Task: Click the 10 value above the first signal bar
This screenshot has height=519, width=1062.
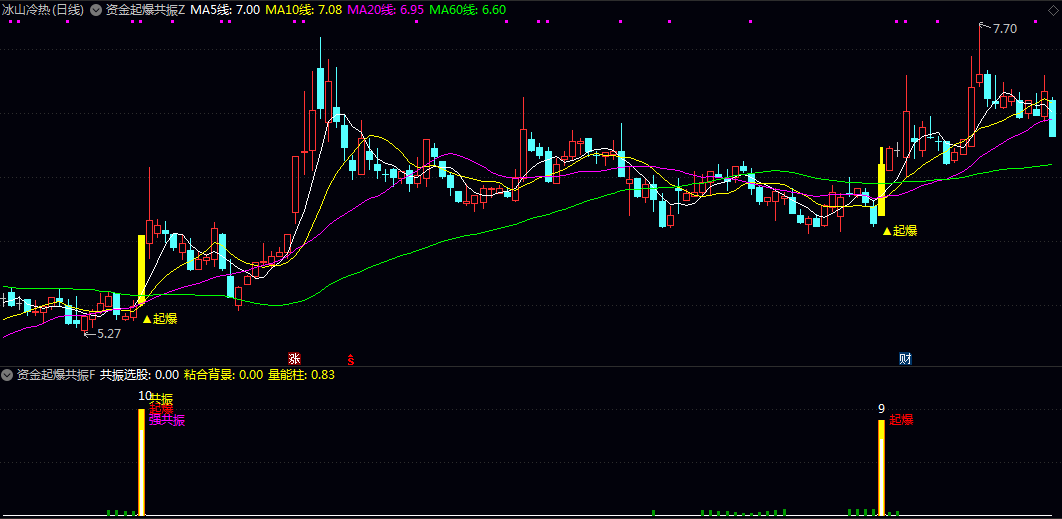Action: click(144, 396)
